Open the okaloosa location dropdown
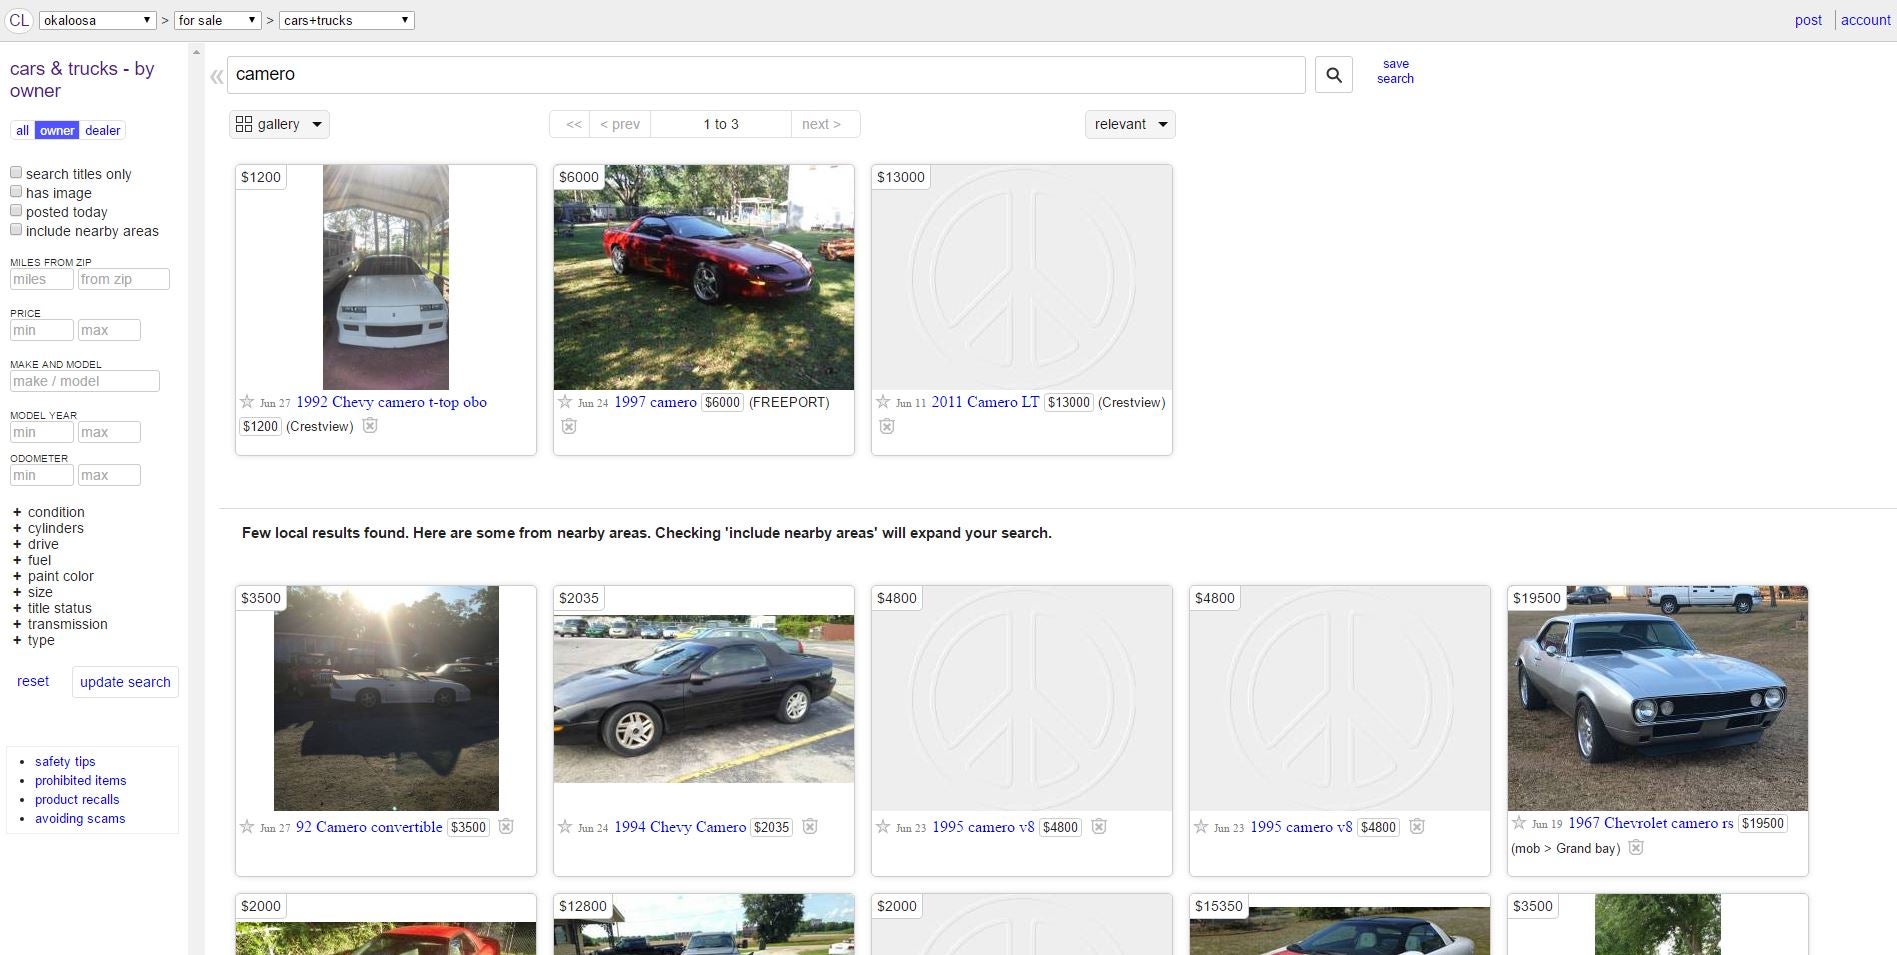 97,20
